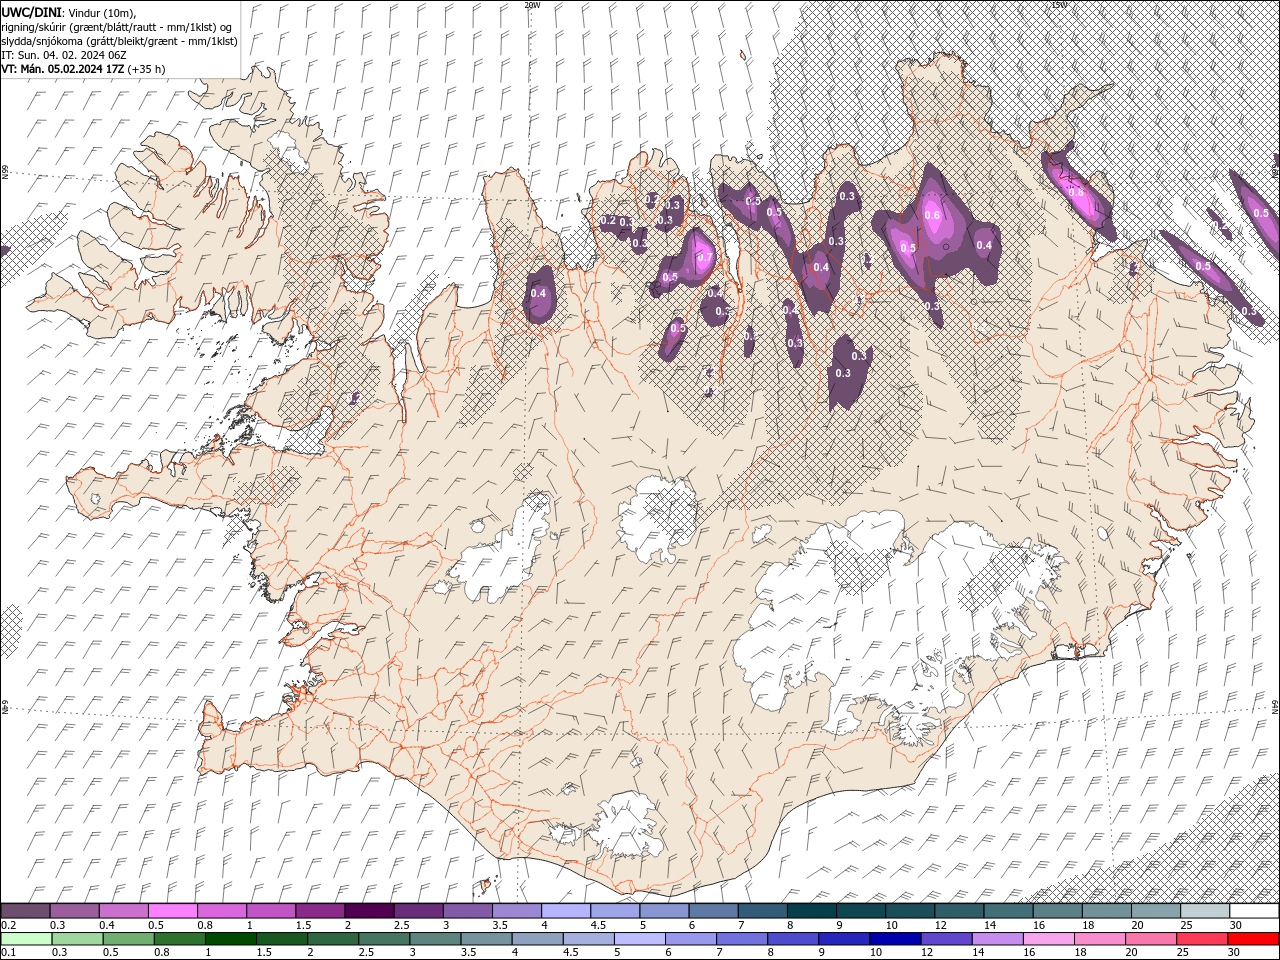Select the snow-scale swatch between 0.8 and 1

tap(222, 911)
